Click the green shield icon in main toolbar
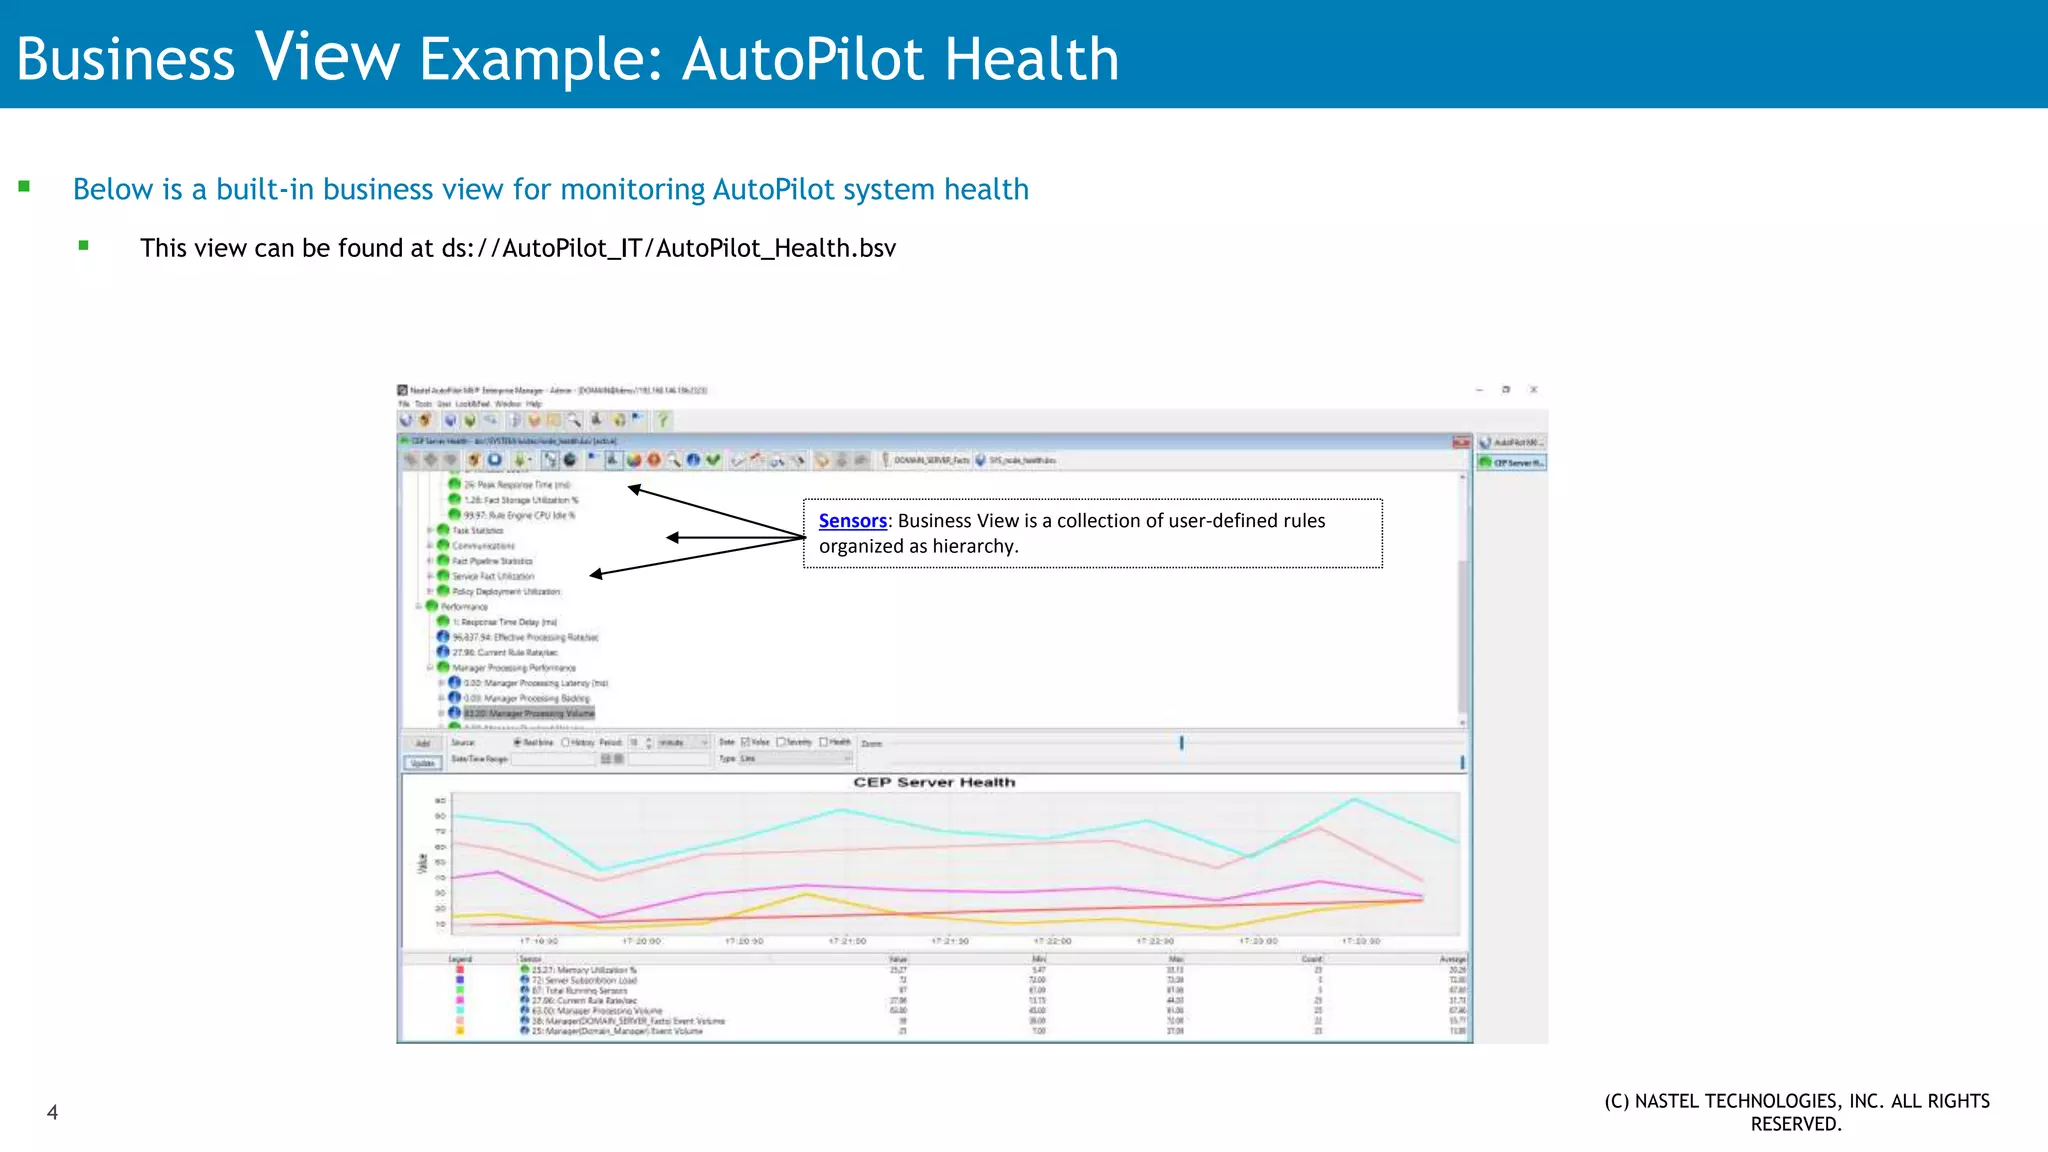Viewport: 2048px width, 1152px height. (469, 420)
